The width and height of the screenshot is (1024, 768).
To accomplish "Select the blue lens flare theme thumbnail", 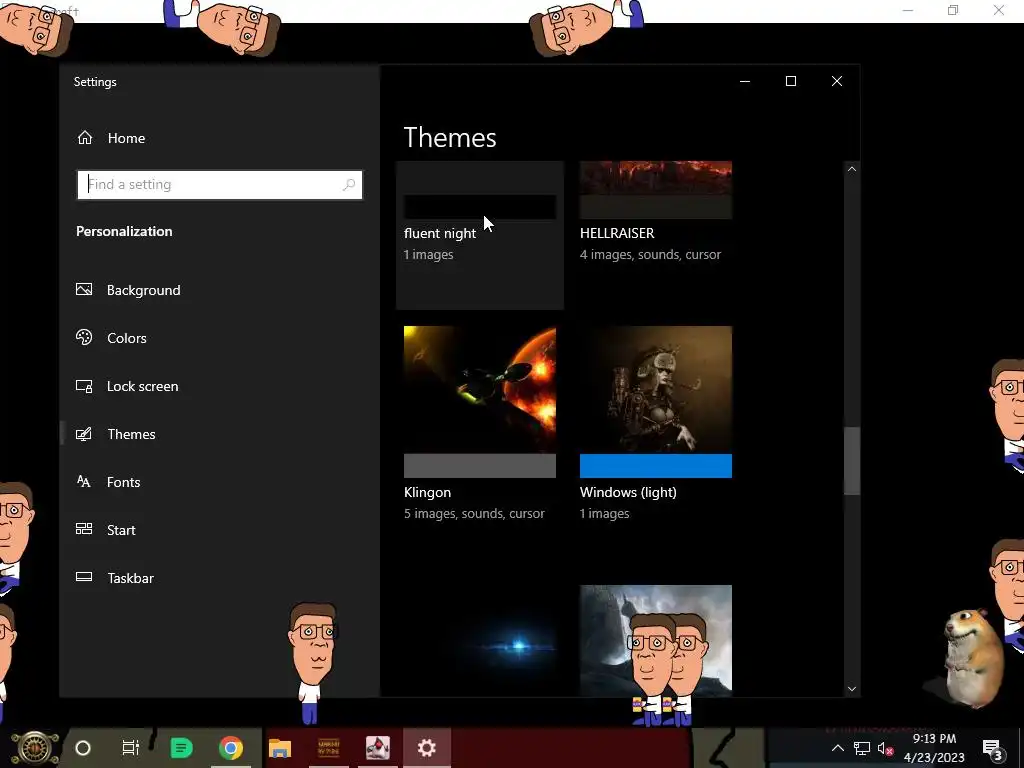I will pyautogui.click(x=479, y=641).
